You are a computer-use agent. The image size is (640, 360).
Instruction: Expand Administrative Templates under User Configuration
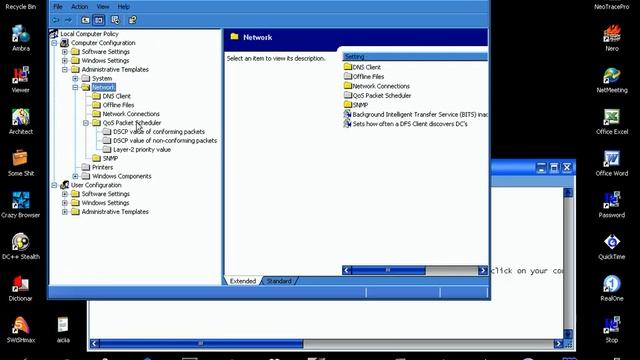pos(65,212)
